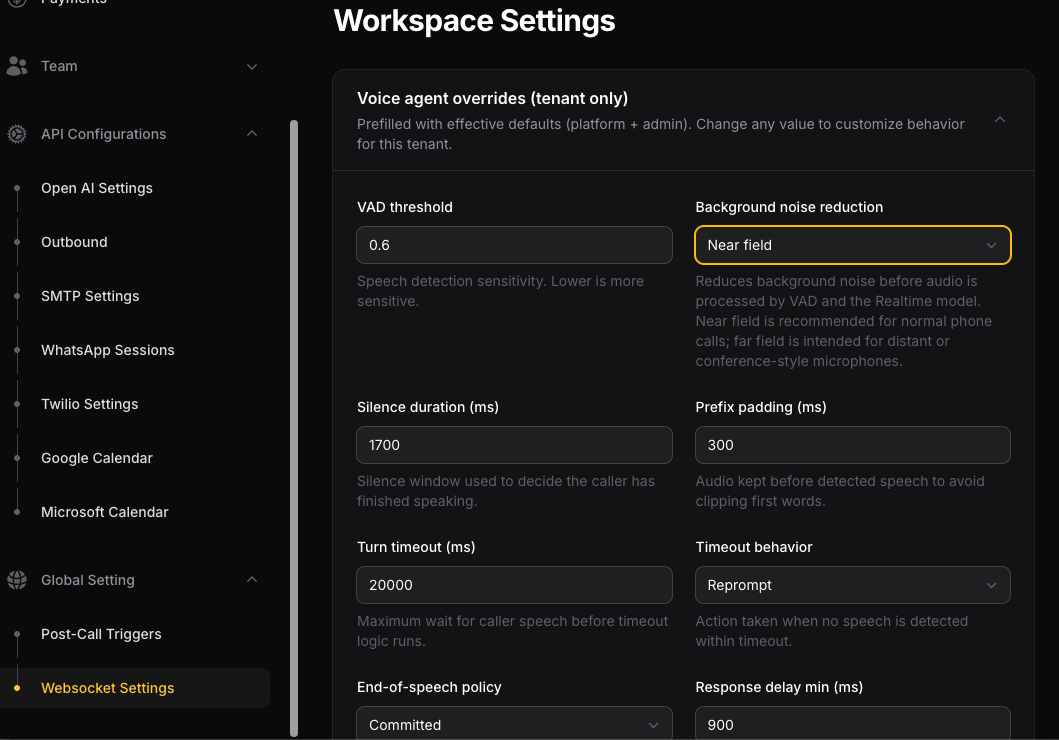Expand the Team section chevron

pos(252,67)
